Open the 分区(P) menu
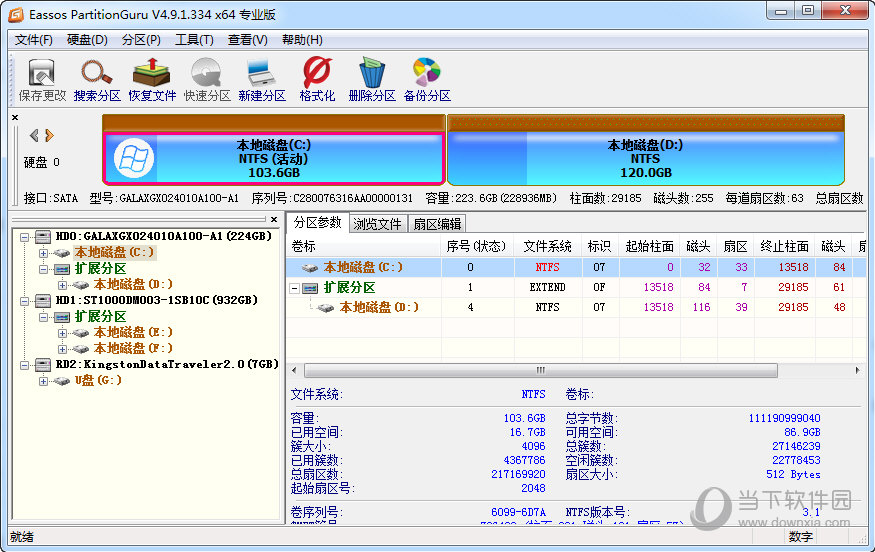 140,40
